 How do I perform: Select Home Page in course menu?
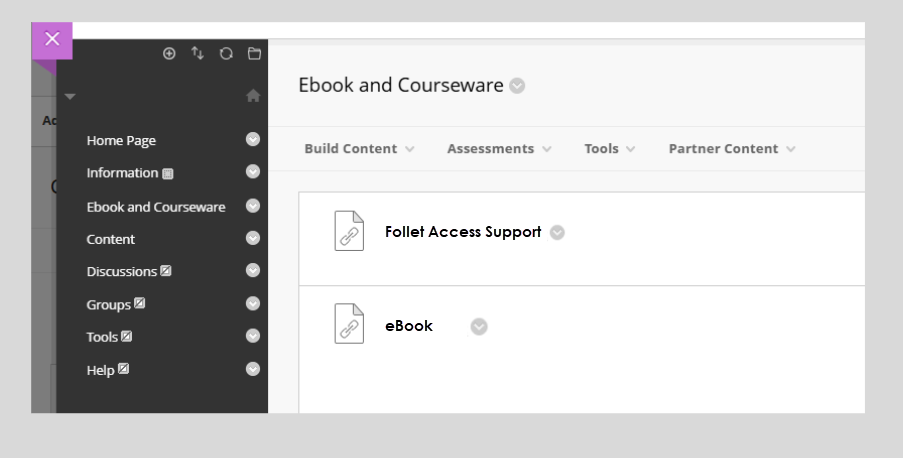[121, 141]
